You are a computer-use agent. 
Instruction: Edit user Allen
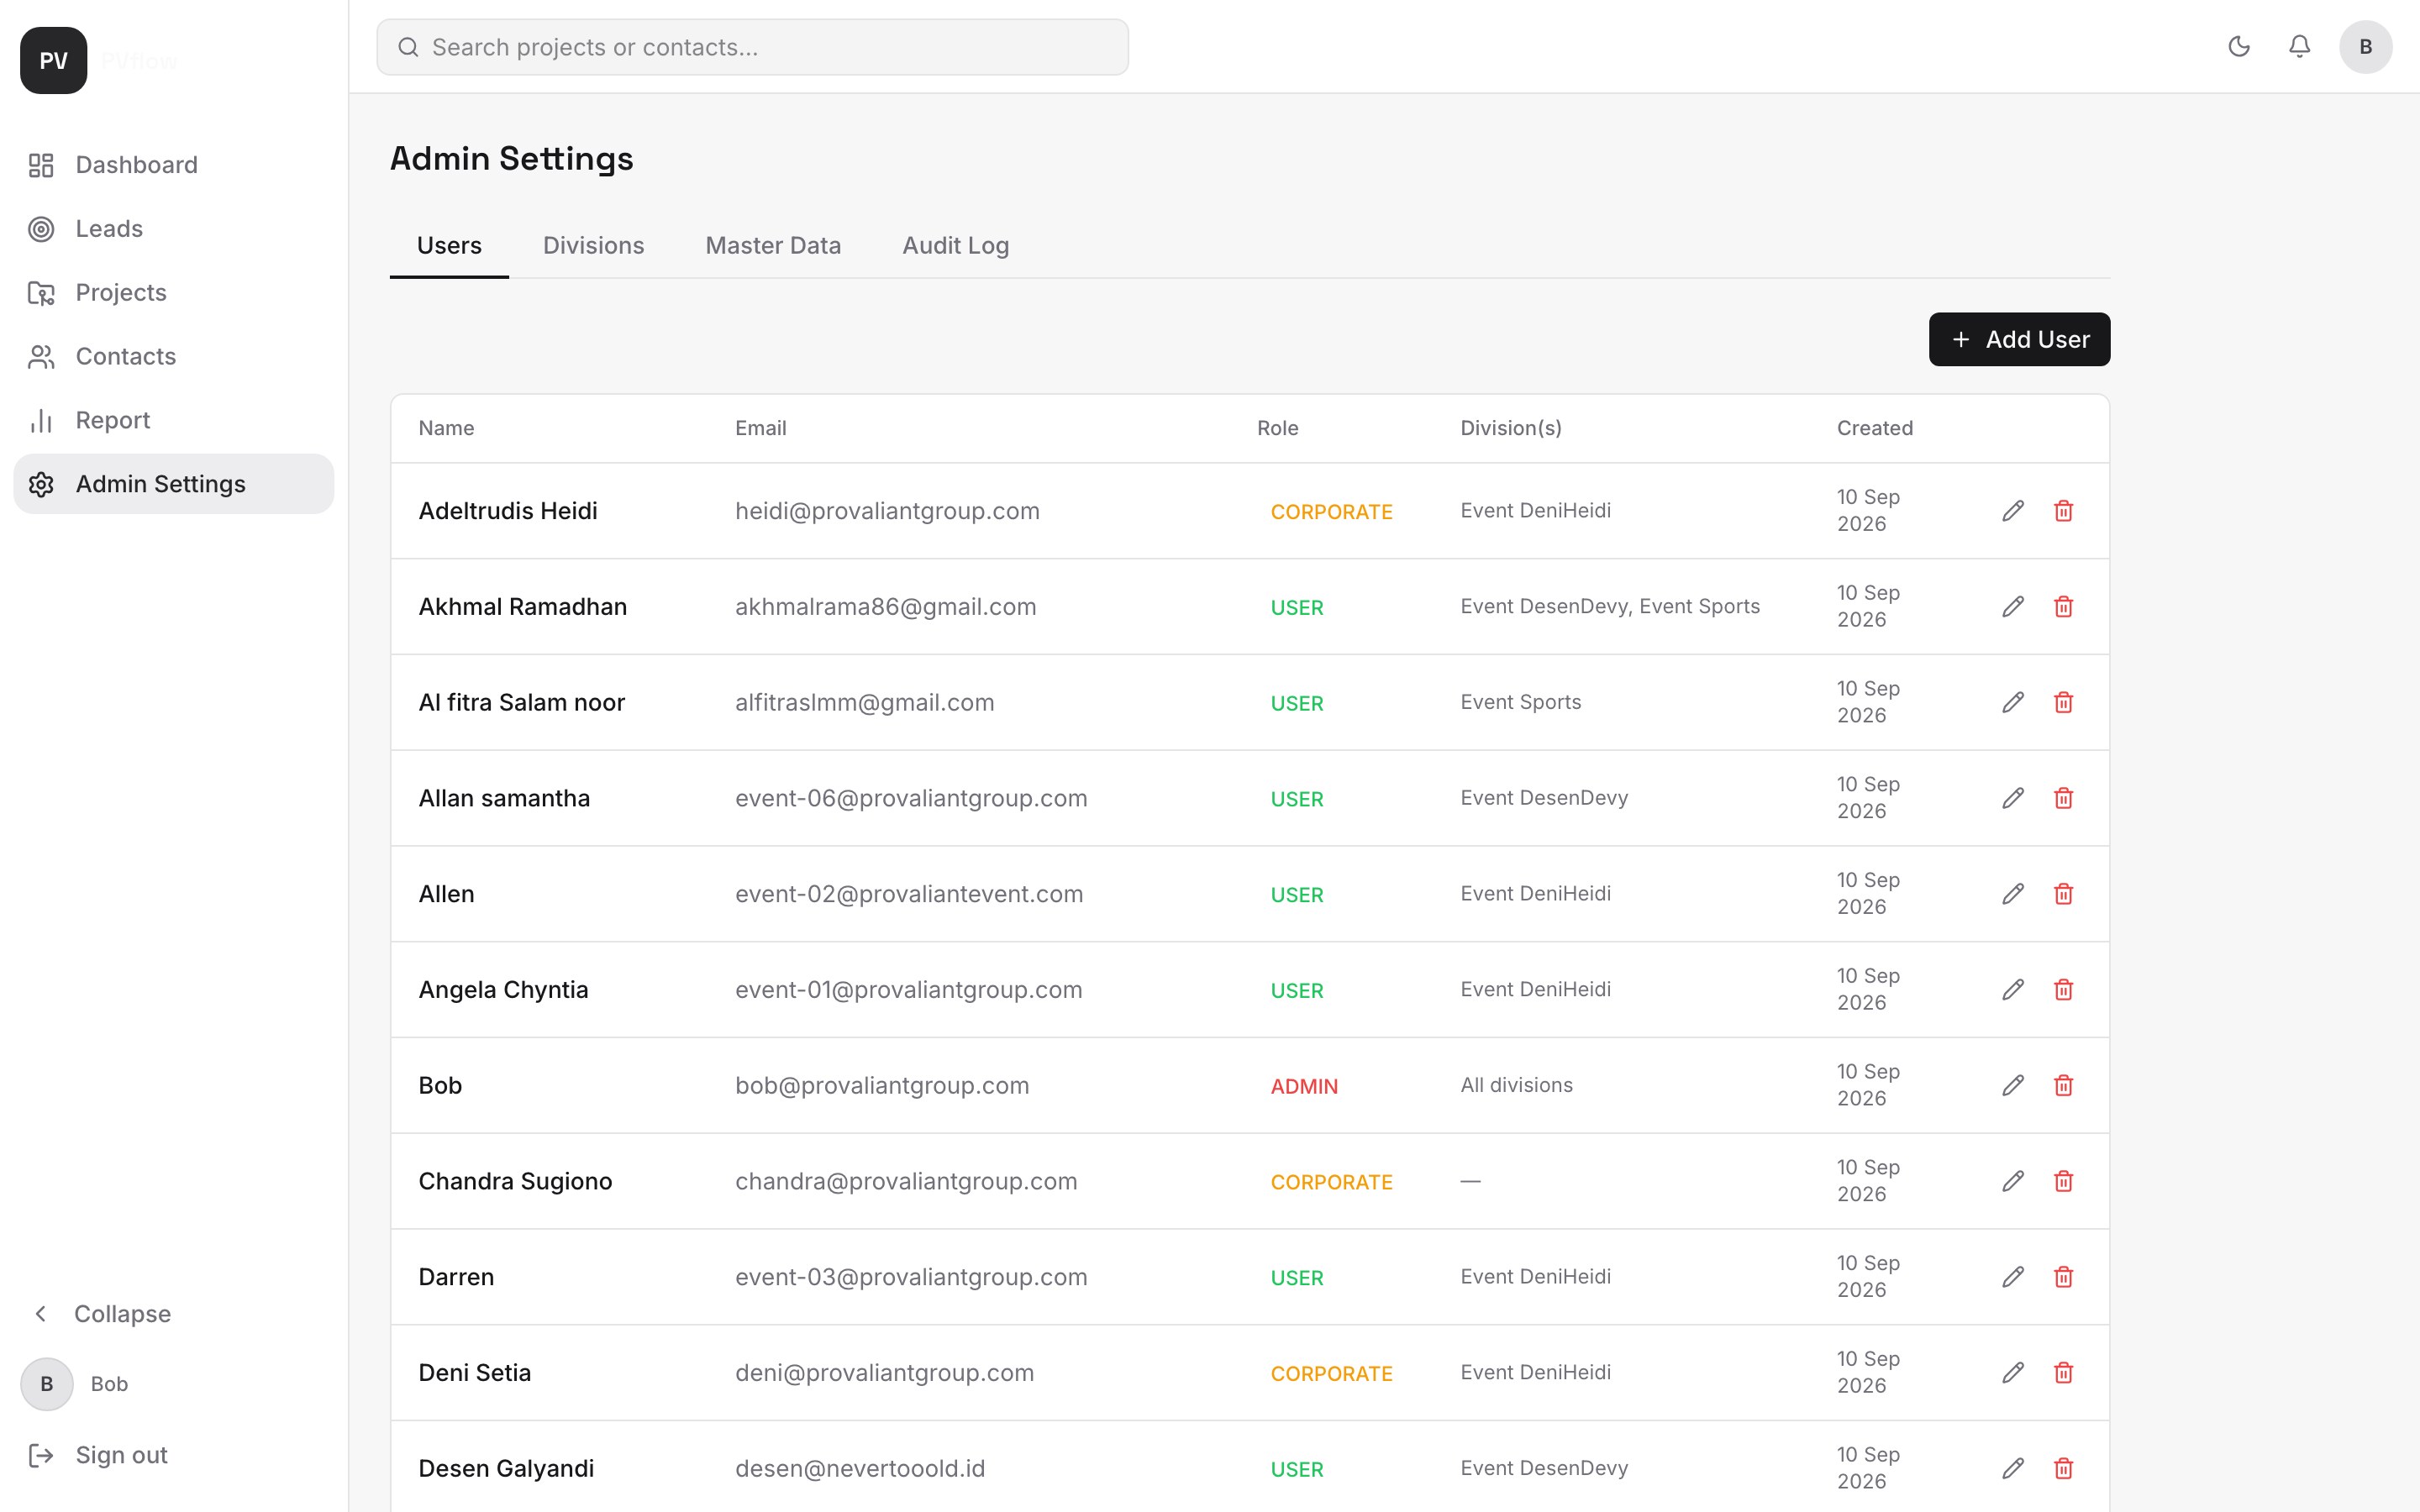click(x=2013, y=894)
